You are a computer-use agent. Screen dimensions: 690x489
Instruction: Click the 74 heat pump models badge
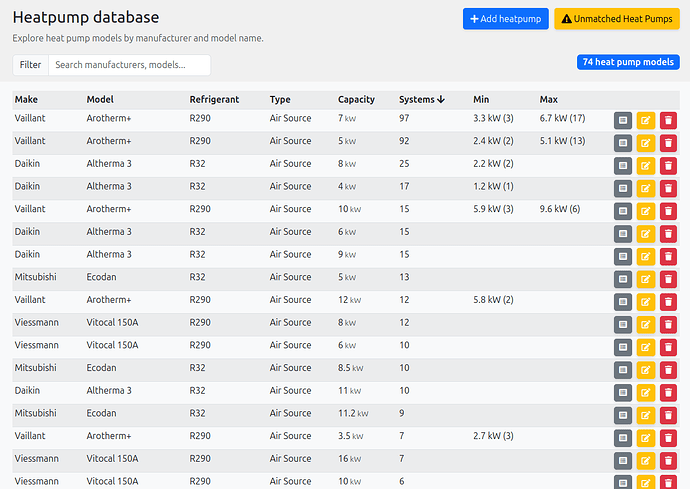628,62
